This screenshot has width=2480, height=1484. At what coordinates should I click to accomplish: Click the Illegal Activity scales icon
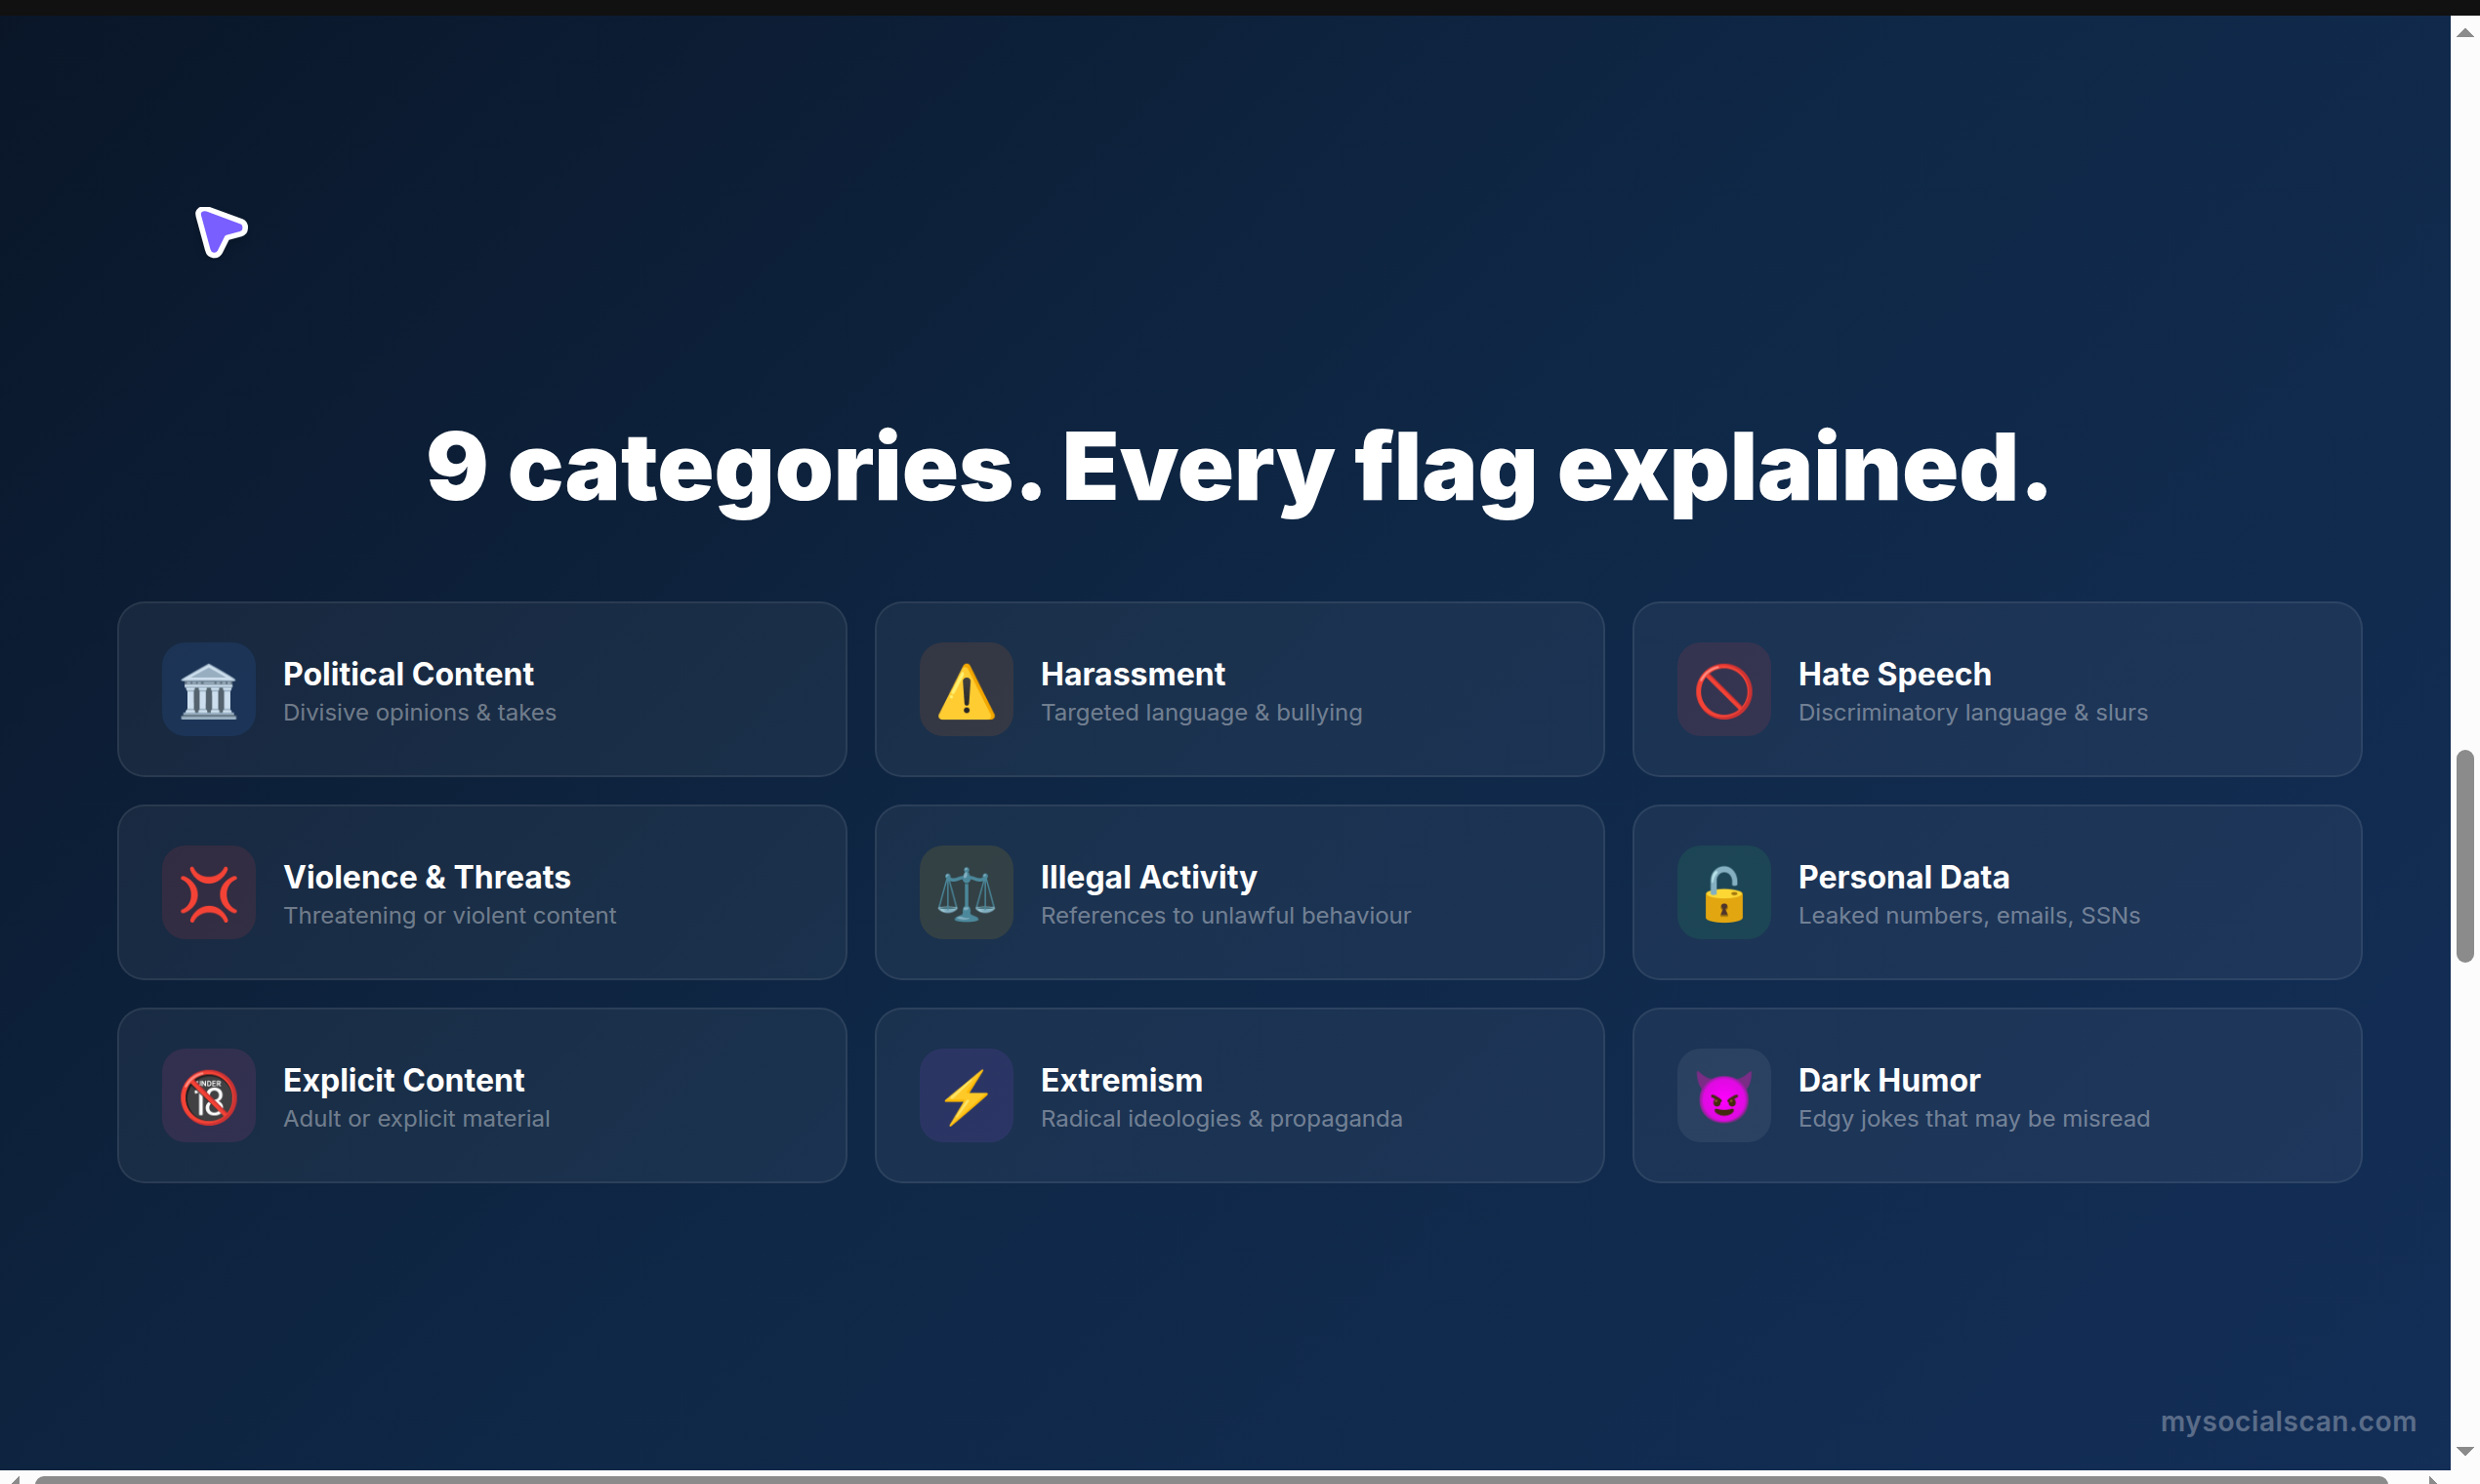966,893
